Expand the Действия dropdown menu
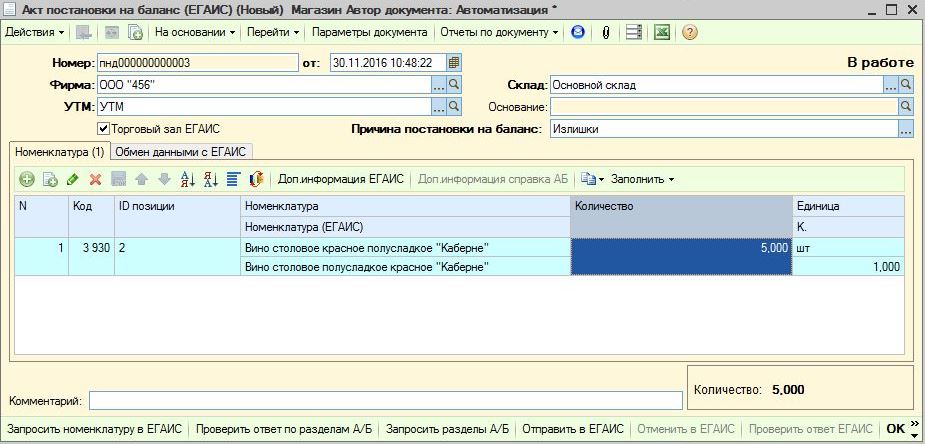The height and width of the screenshot is (444, 925). (34, 32)
